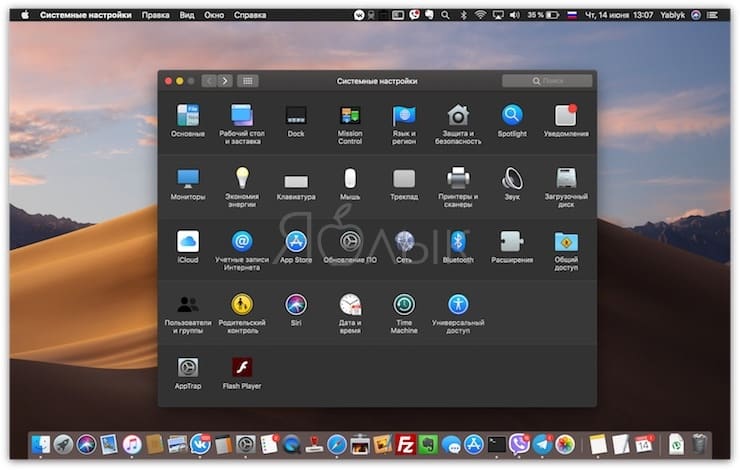Open the Звук preferences pane
Screen dimensions: 740x470
pyautogui.click(x=512, y=184)
